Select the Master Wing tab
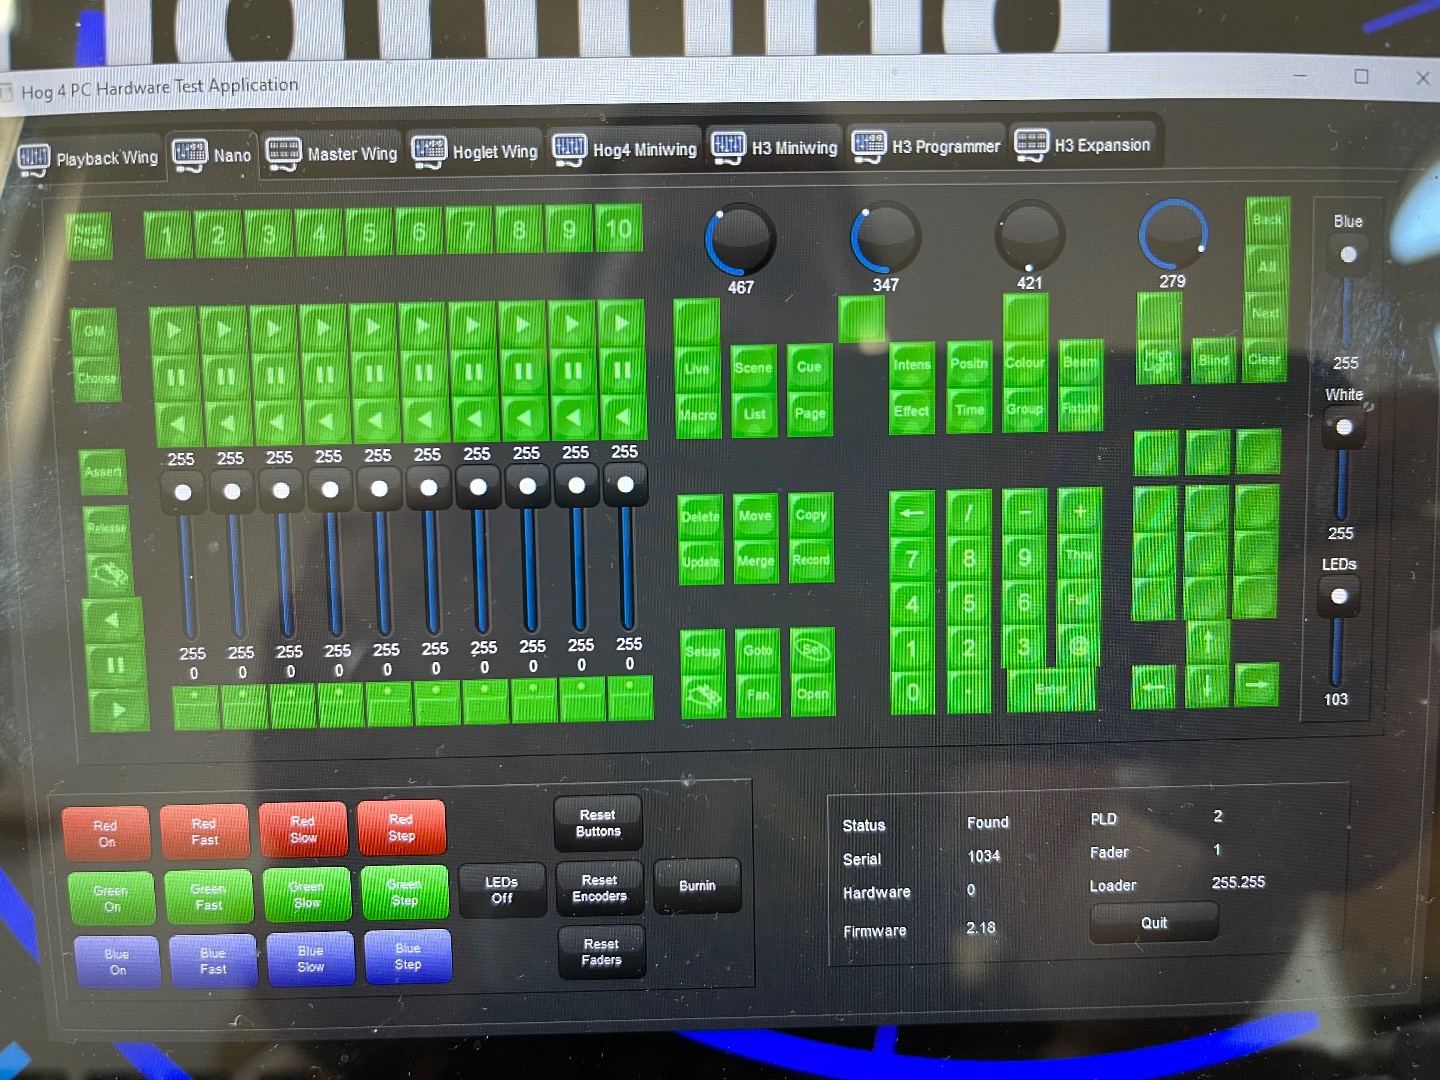Screen dimensions: 1440x1080 (332, 153)
